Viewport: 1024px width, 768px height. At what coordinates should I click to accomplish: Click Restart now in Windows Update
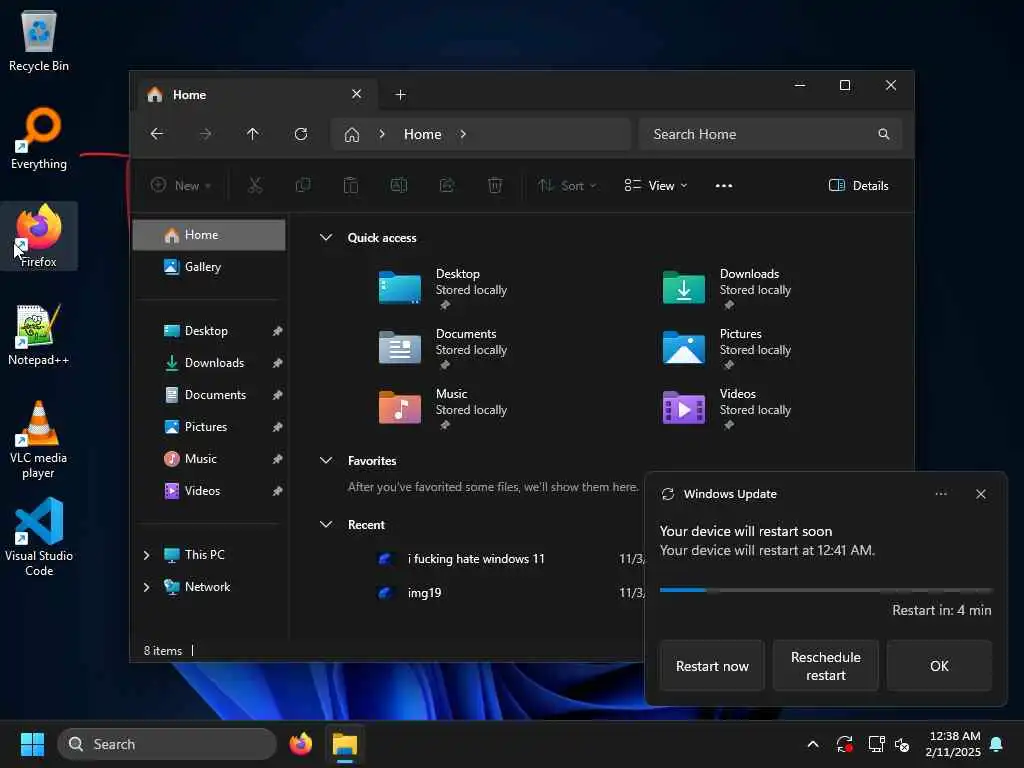click(x=712, y=665)
